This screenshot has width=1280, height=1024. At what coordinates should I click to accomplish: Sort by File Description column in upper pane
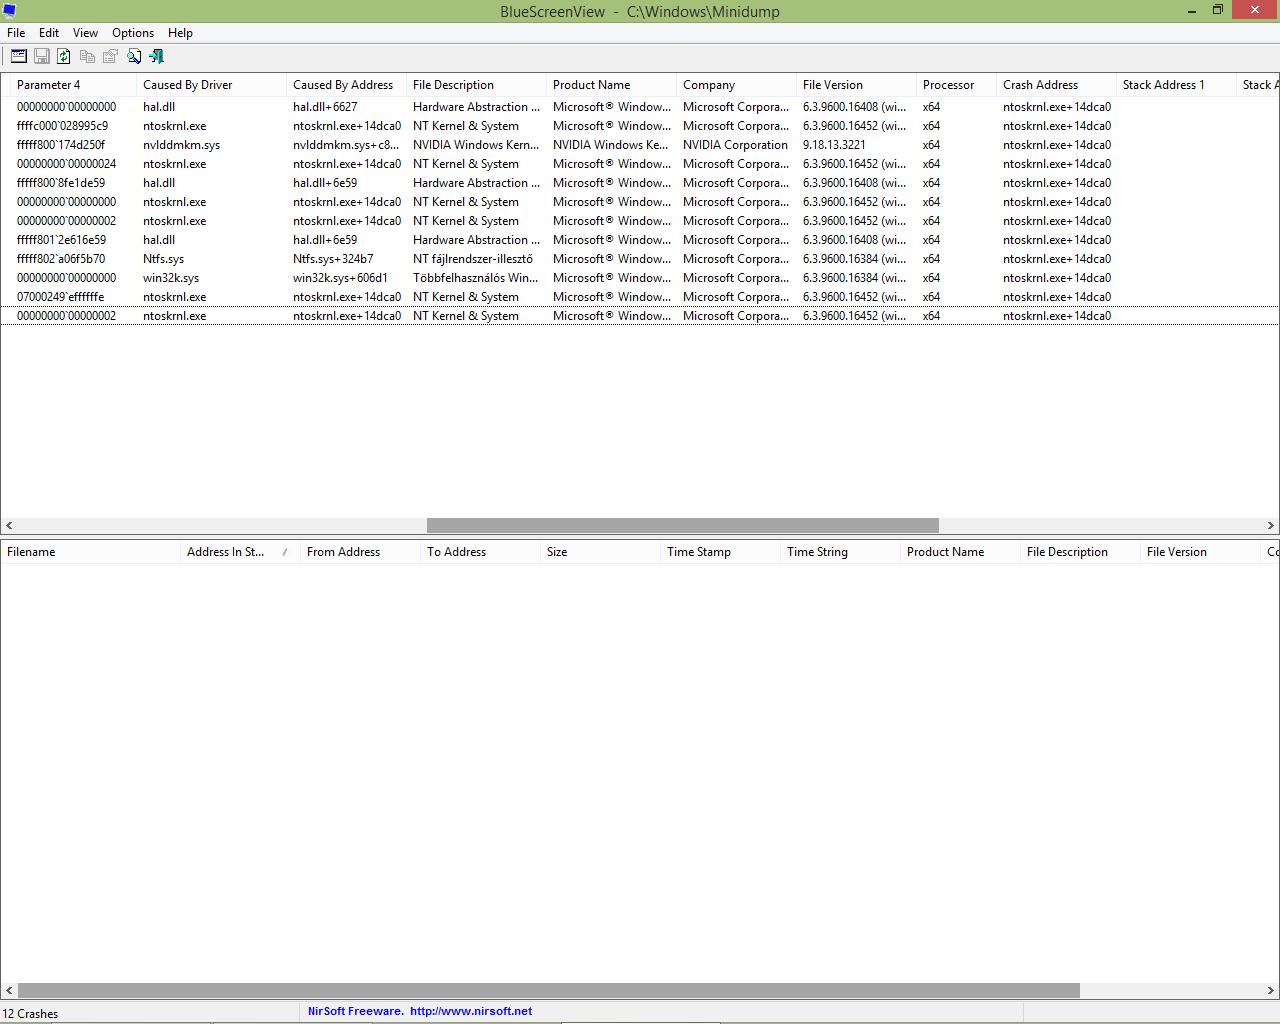pos(476,85)
